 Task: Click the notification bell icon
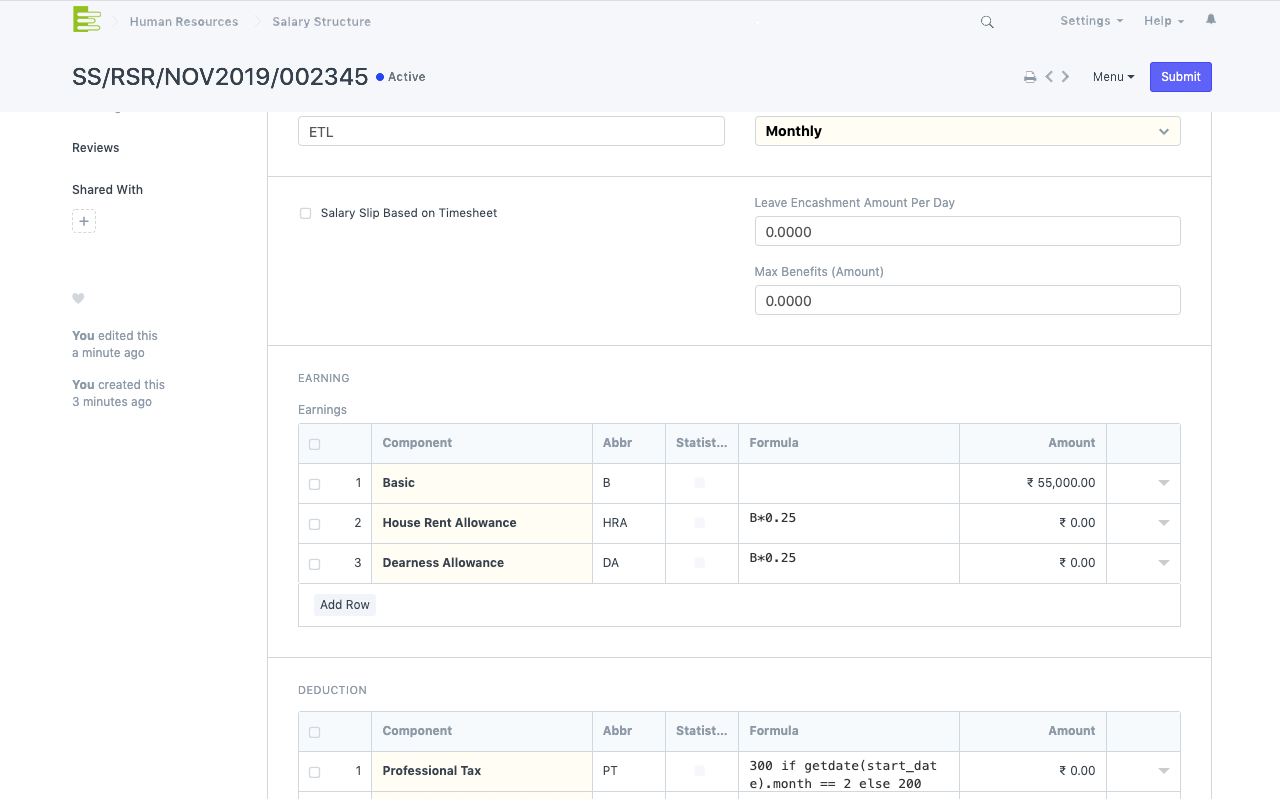point(1211,20)
